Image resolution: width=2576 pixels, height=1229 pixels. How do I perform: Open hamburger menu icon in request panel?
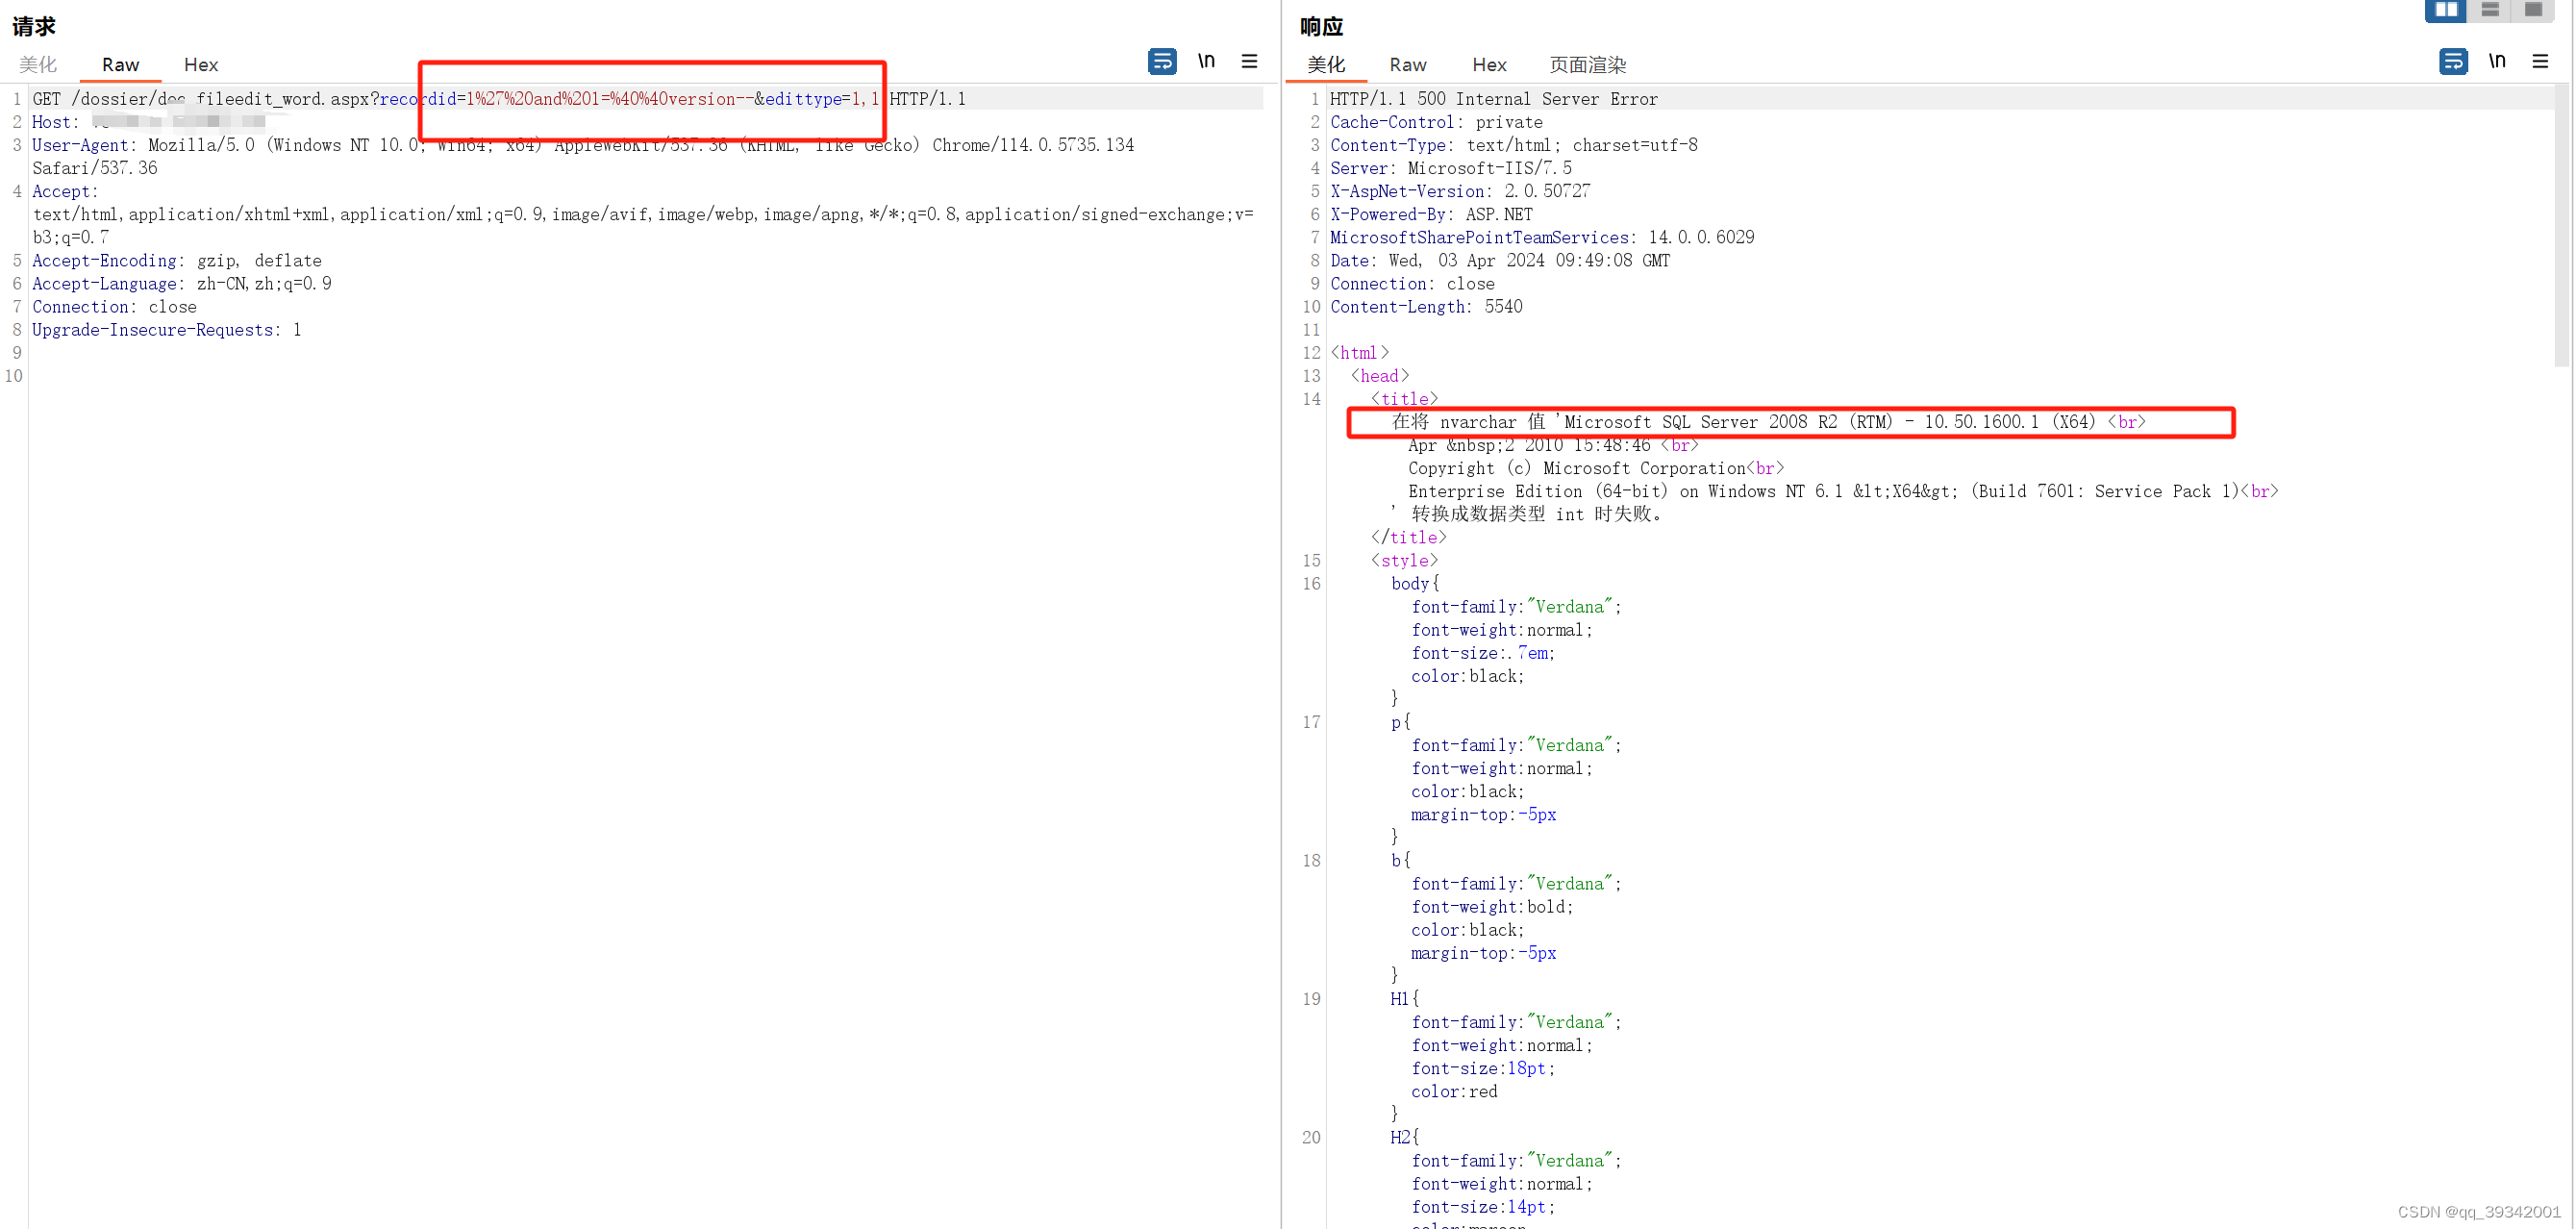(1248, 61)
